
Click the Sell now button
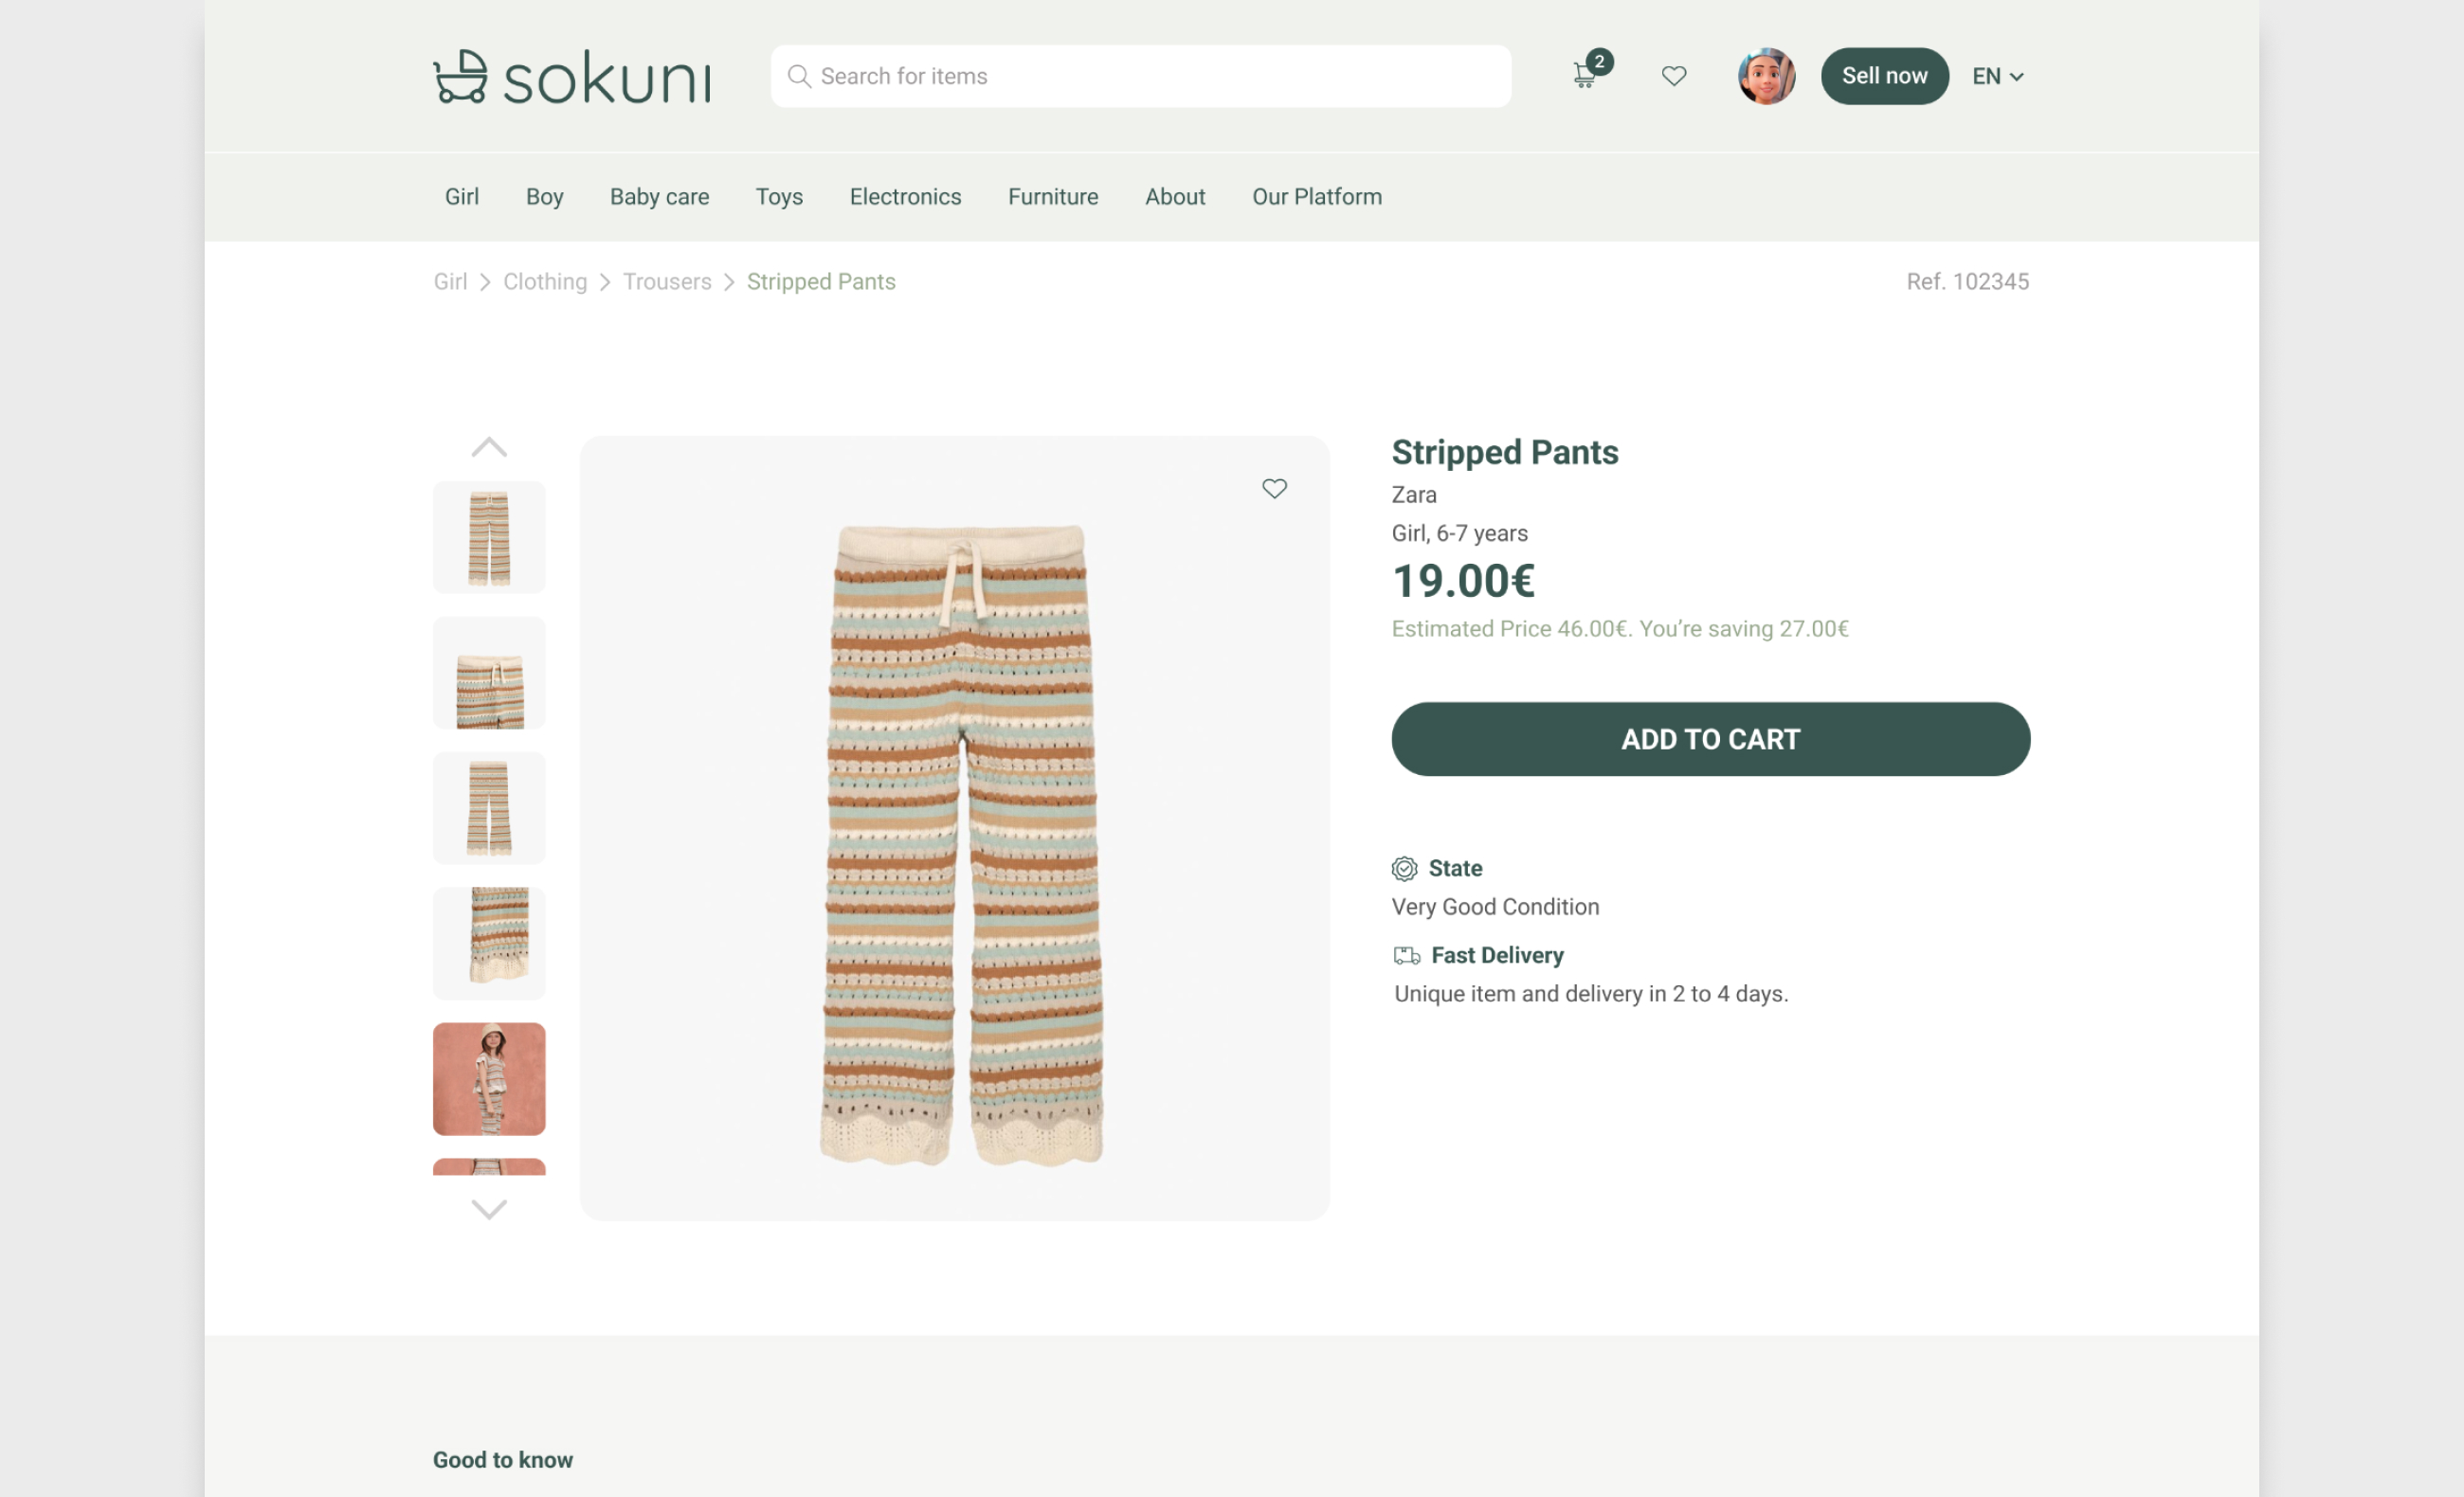1884,76
